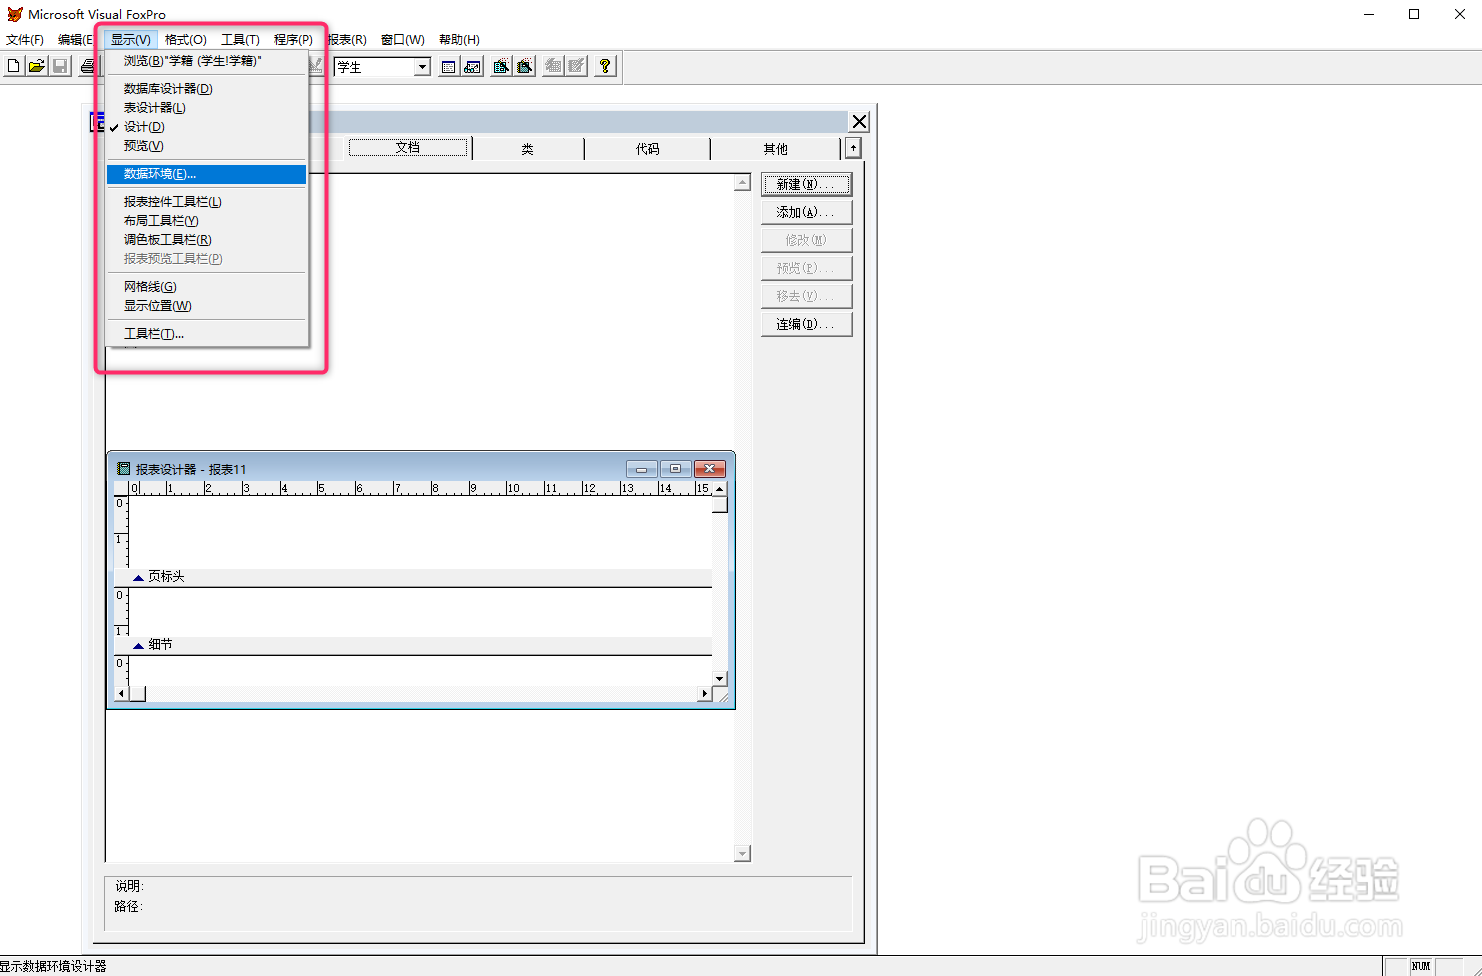Open the 窗口(W) menu
Screen dimensions: 1482x976
coord(402,40)
